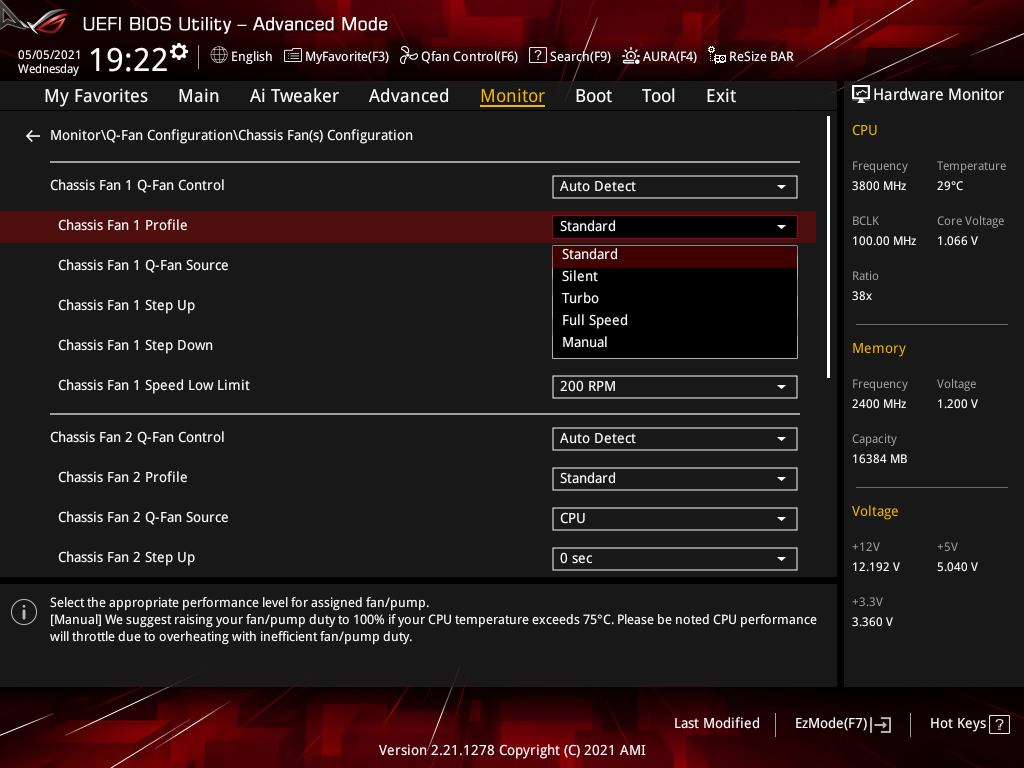Click the AURA lighting icon
The image size is (1024, 768).
[x=630, y=56]
